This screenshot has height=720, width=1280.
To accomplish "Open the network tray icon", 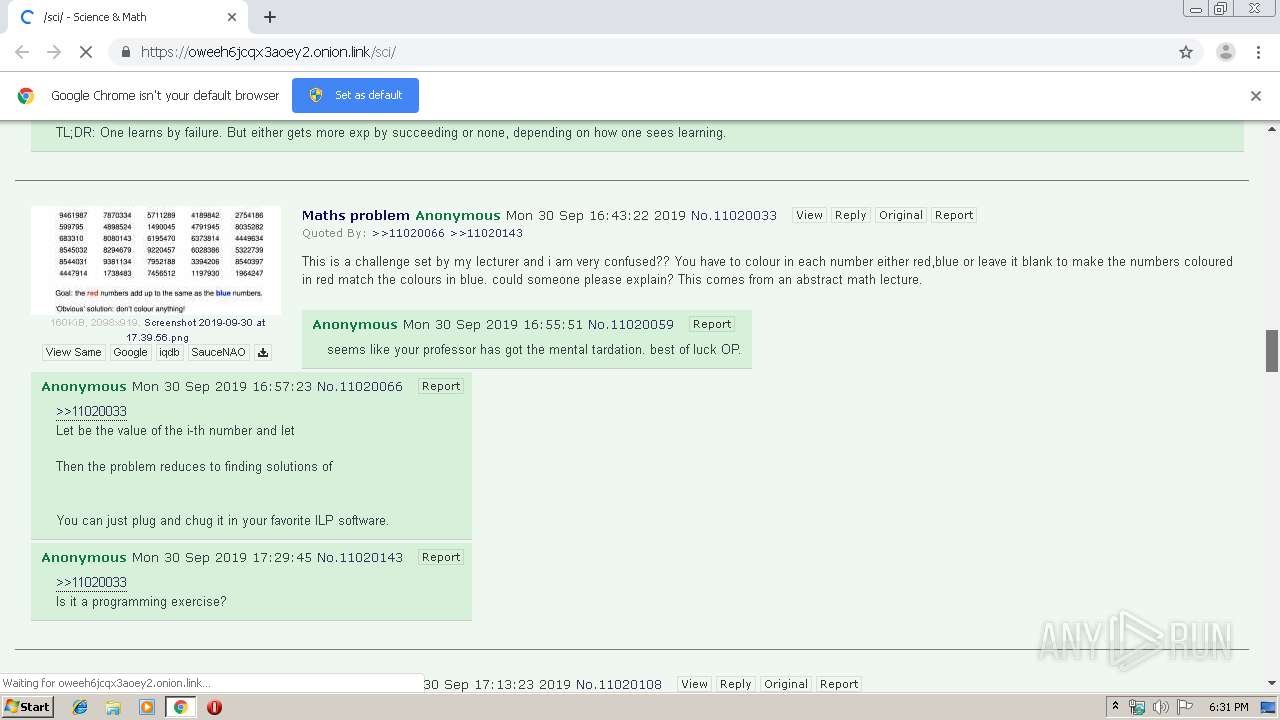I will tap(1137, 707).
